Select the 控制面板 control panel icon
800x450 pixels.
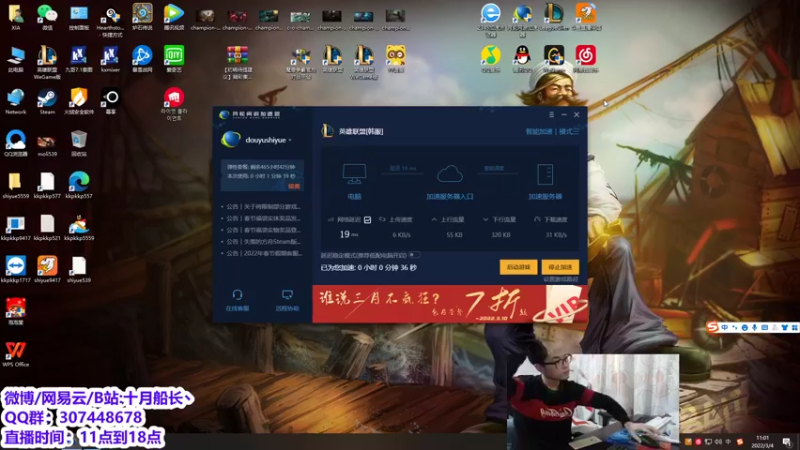79,17
